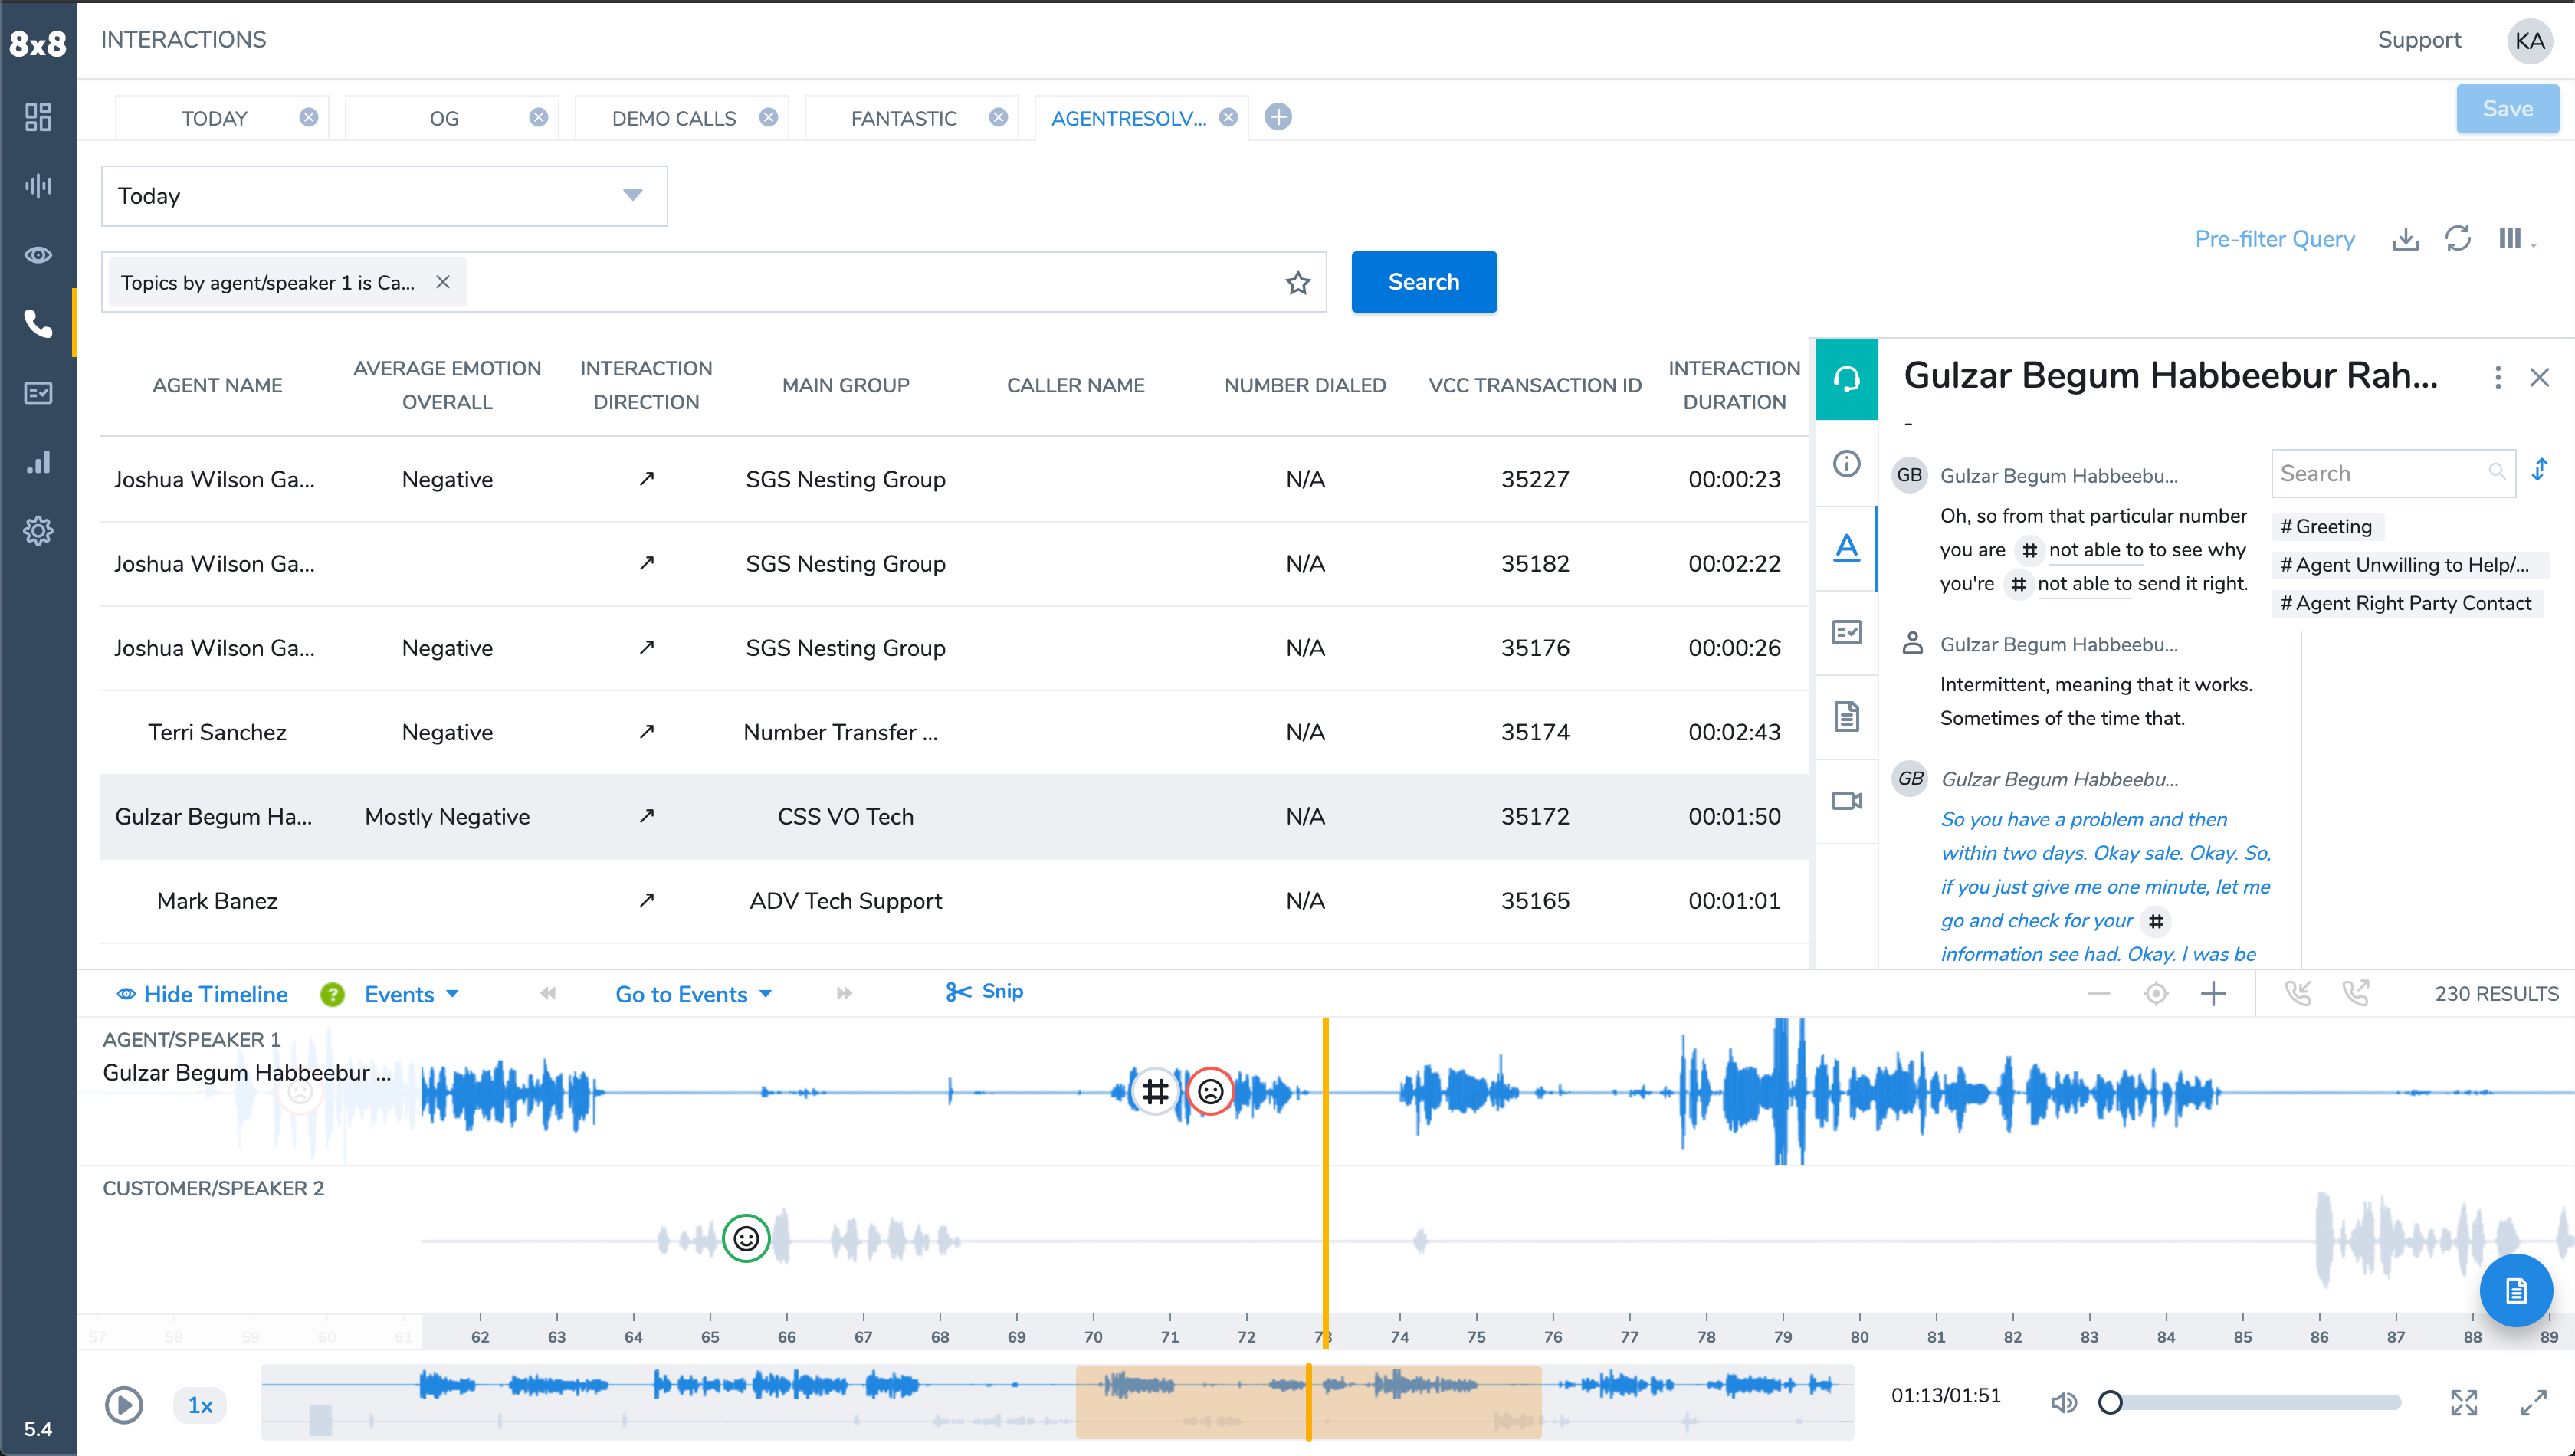The height and width of the screenshot is (1456, 2575).
Task: Close the Gulzar Begum details panel
Action: click(2539, 377)
